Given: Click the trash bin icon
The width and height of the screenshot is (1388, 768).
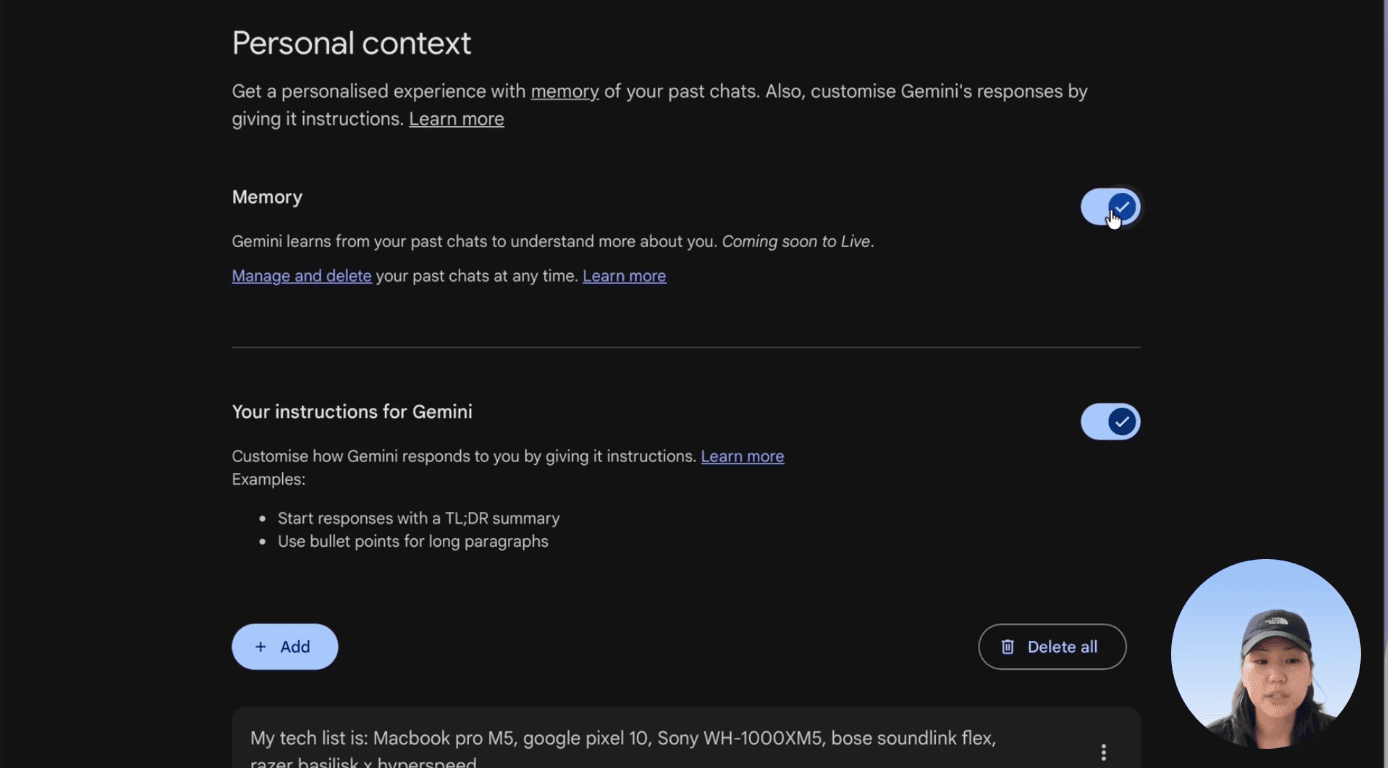Looking at the screenshot, I should pos(1008,647).
